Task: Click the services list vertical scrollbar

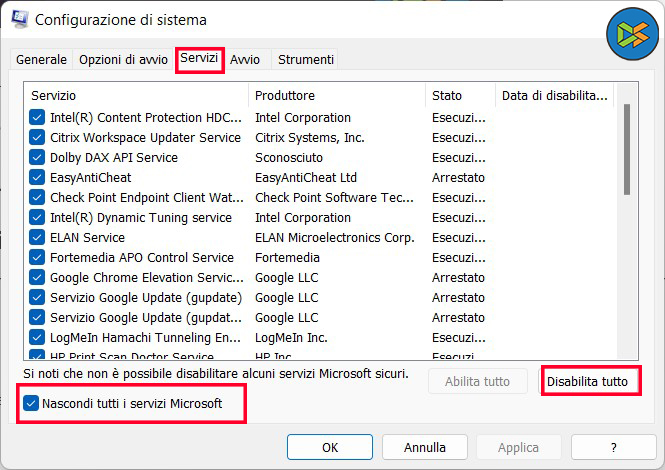Action: coord(627,150)
